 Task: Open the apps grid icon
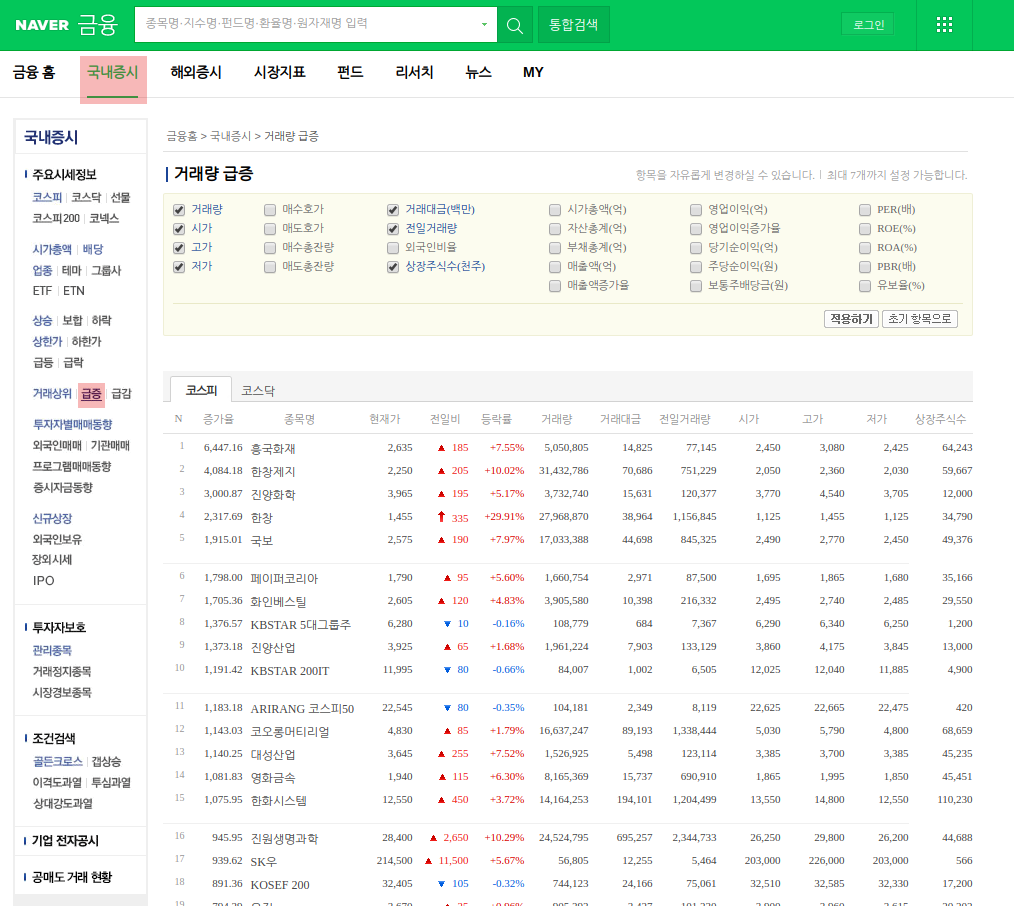(x=944, y=25)
